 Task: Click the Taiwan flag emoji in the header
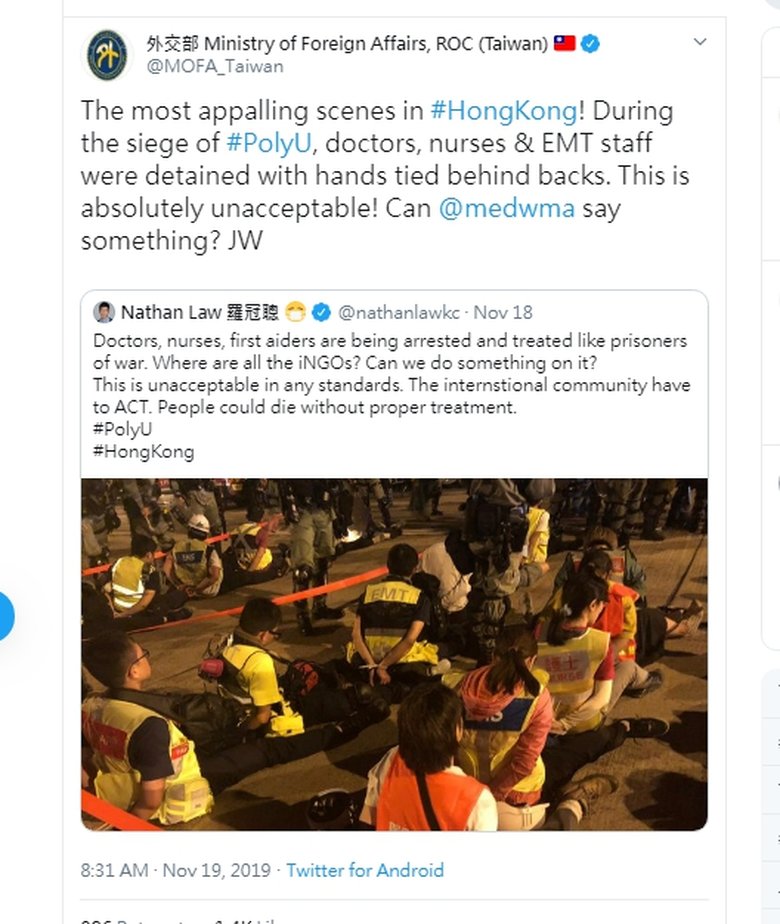(565, 44)
